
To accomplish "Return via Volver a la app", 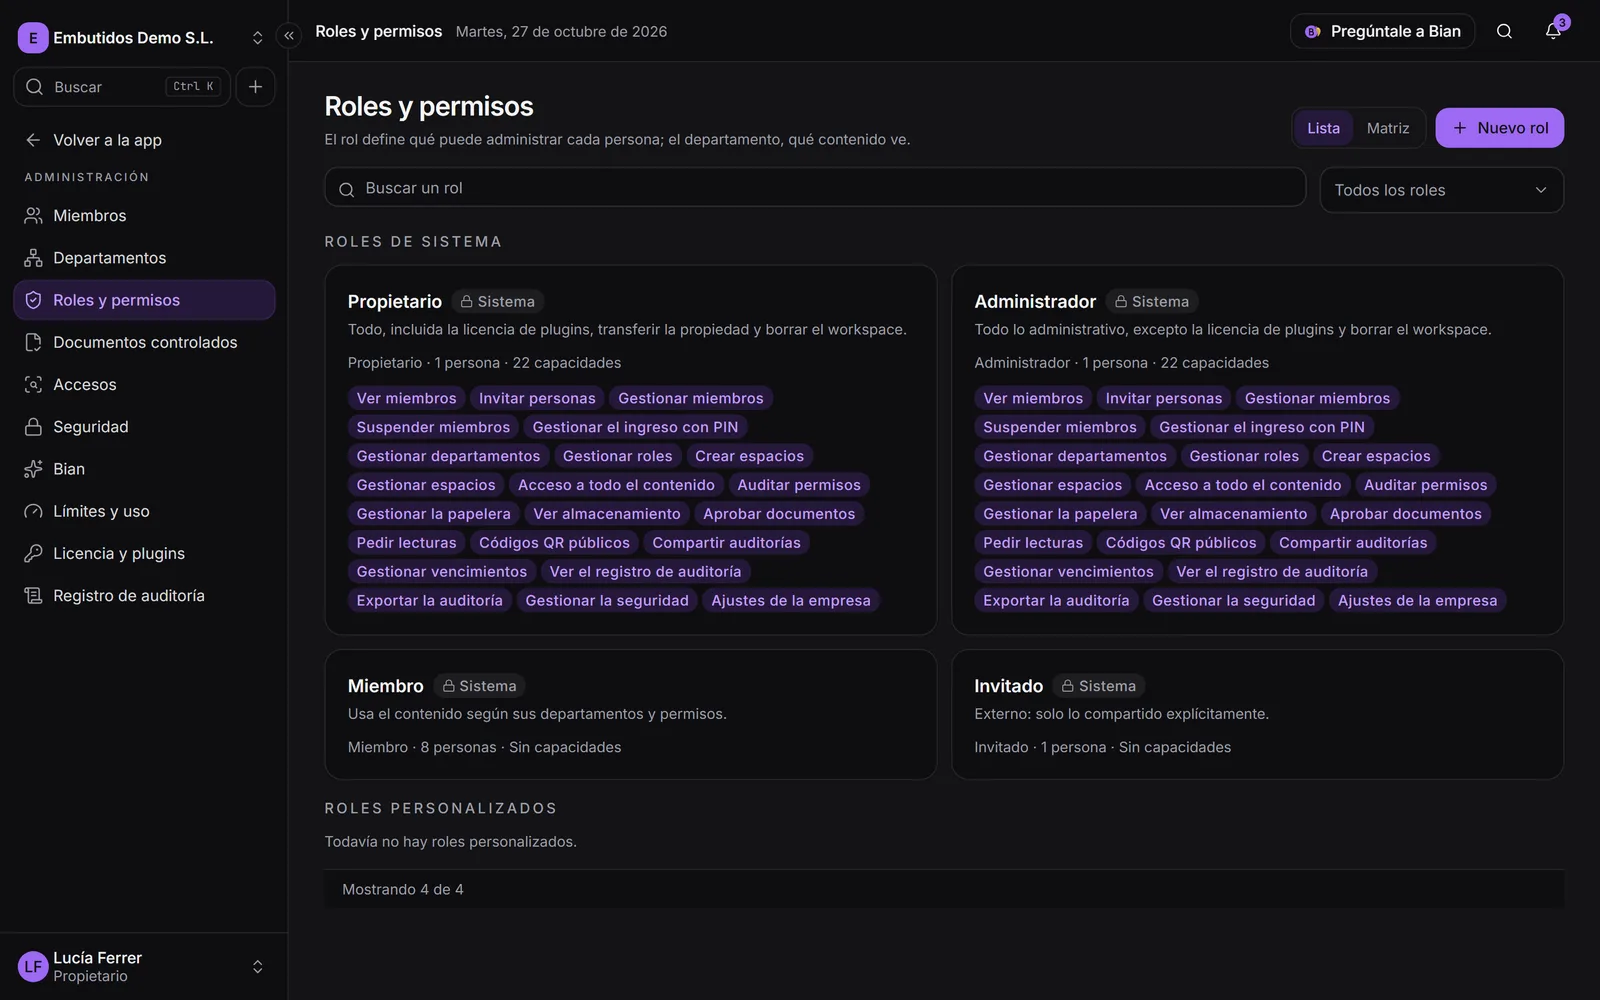I will 144,140.
